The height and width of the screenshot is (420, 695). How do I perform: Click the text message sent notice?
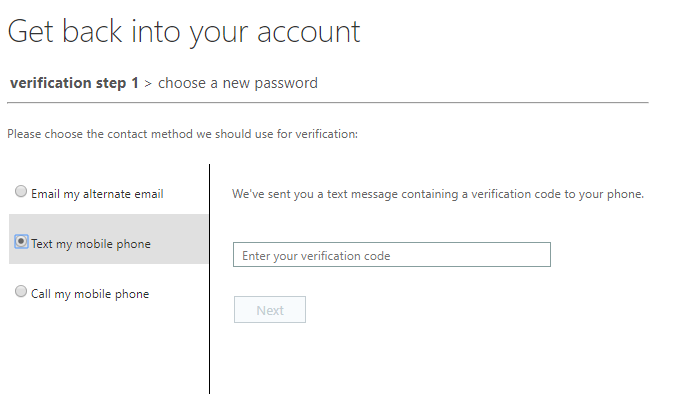click(x=438, y=194)
